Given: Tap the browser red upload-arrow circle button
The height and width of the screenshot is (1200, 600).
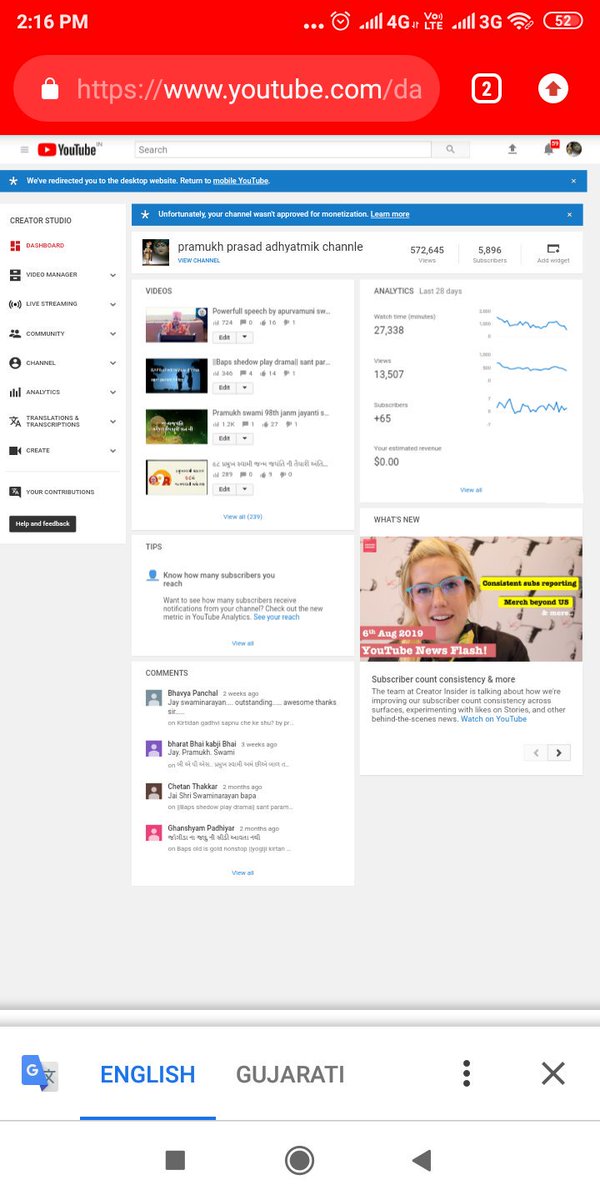Looking at the screenshot, I should tap(553, 89).
